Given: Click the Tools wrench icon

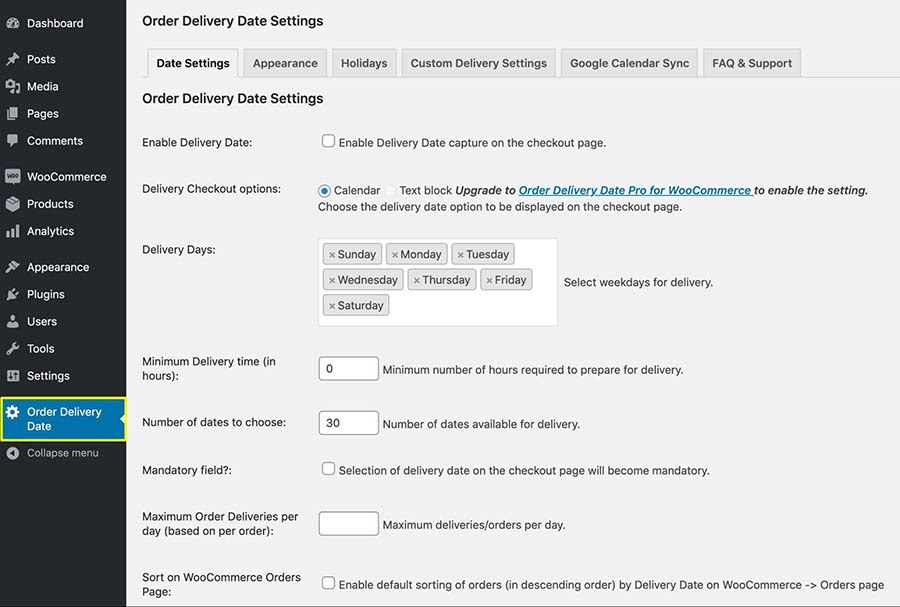Looking at the screenshot, I should (x=13, y=349).
